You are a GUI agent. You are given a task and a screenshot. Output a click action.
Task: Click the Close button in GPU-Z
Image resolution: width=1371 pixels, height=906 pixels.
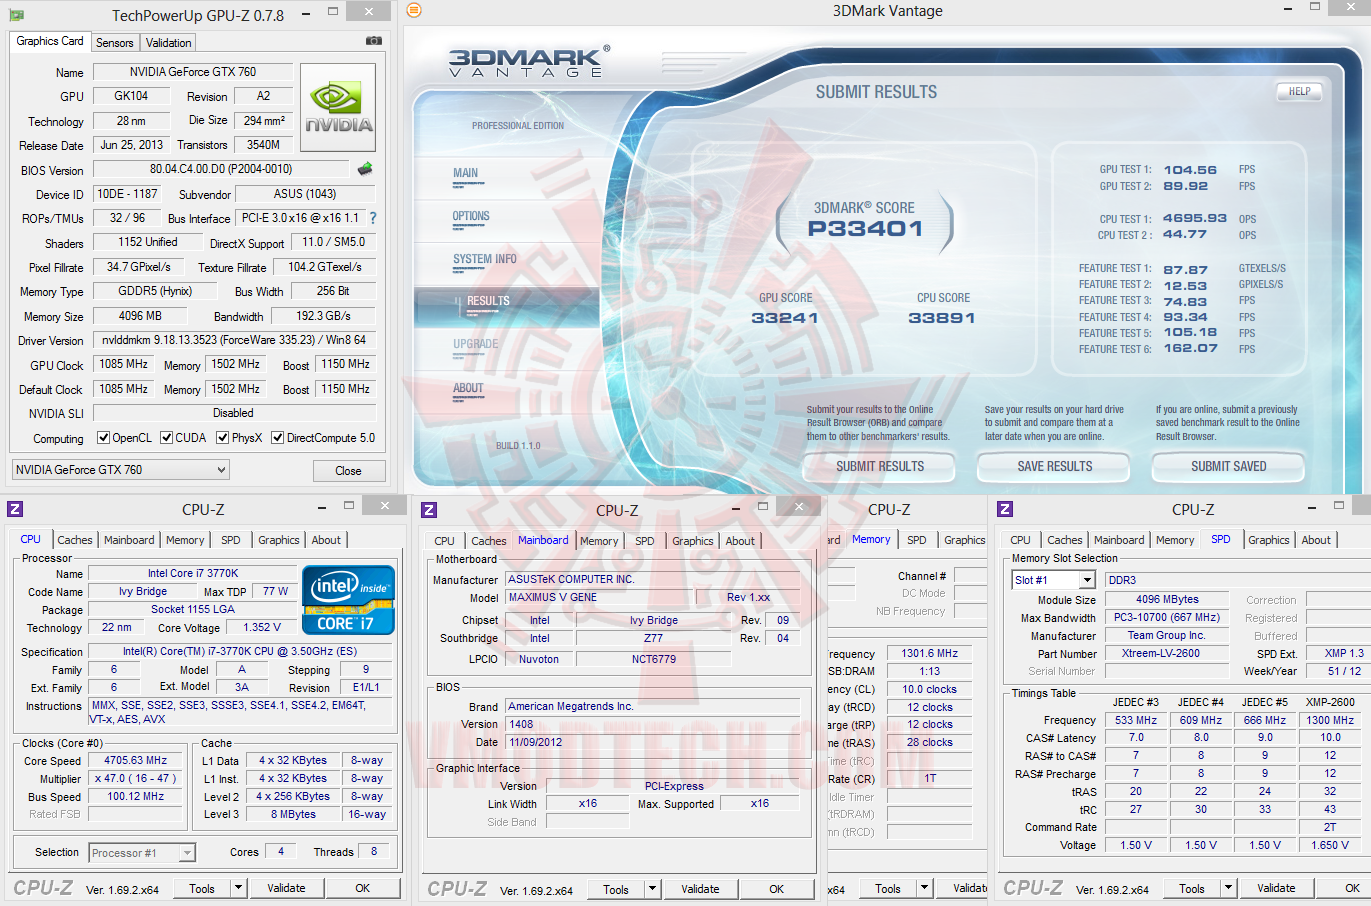tap(348, 471)
